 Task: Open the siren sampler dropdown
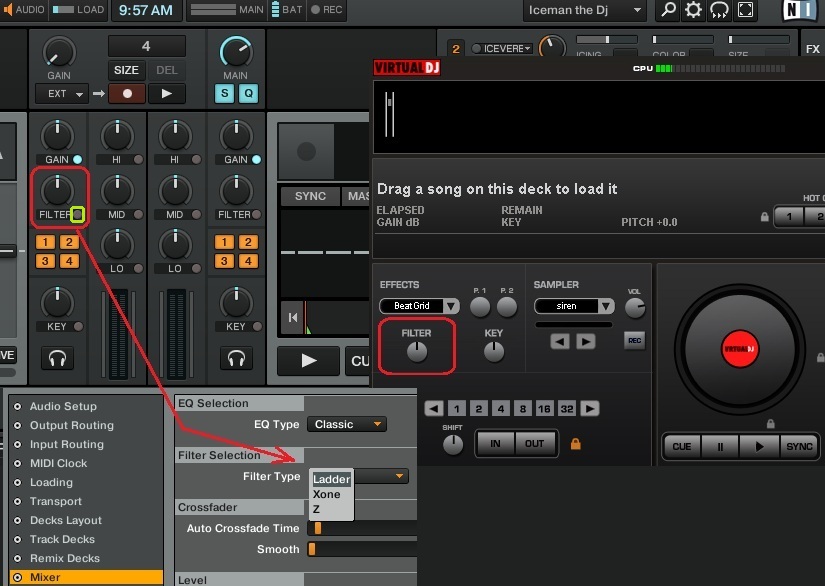coord(574,306)
